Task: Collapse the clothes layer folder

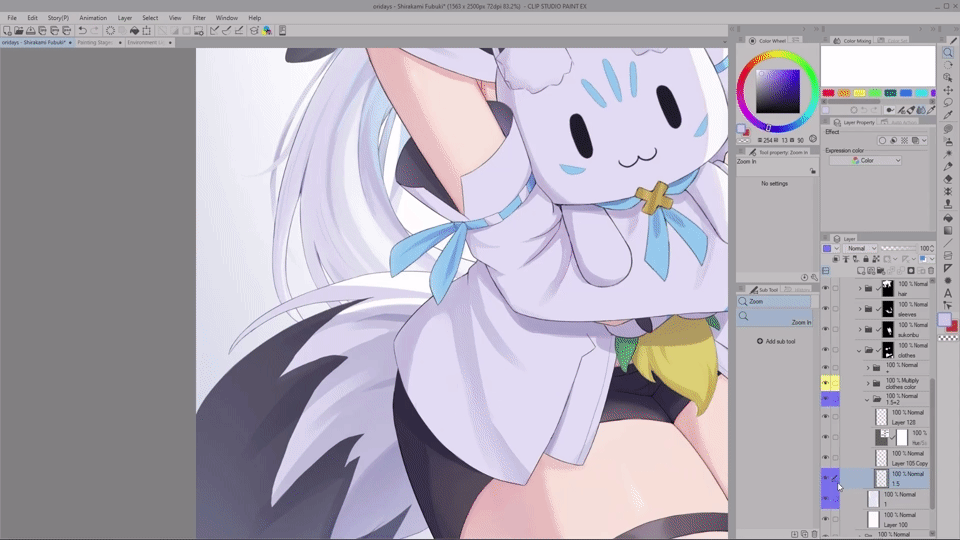Action: click(859, 350)
